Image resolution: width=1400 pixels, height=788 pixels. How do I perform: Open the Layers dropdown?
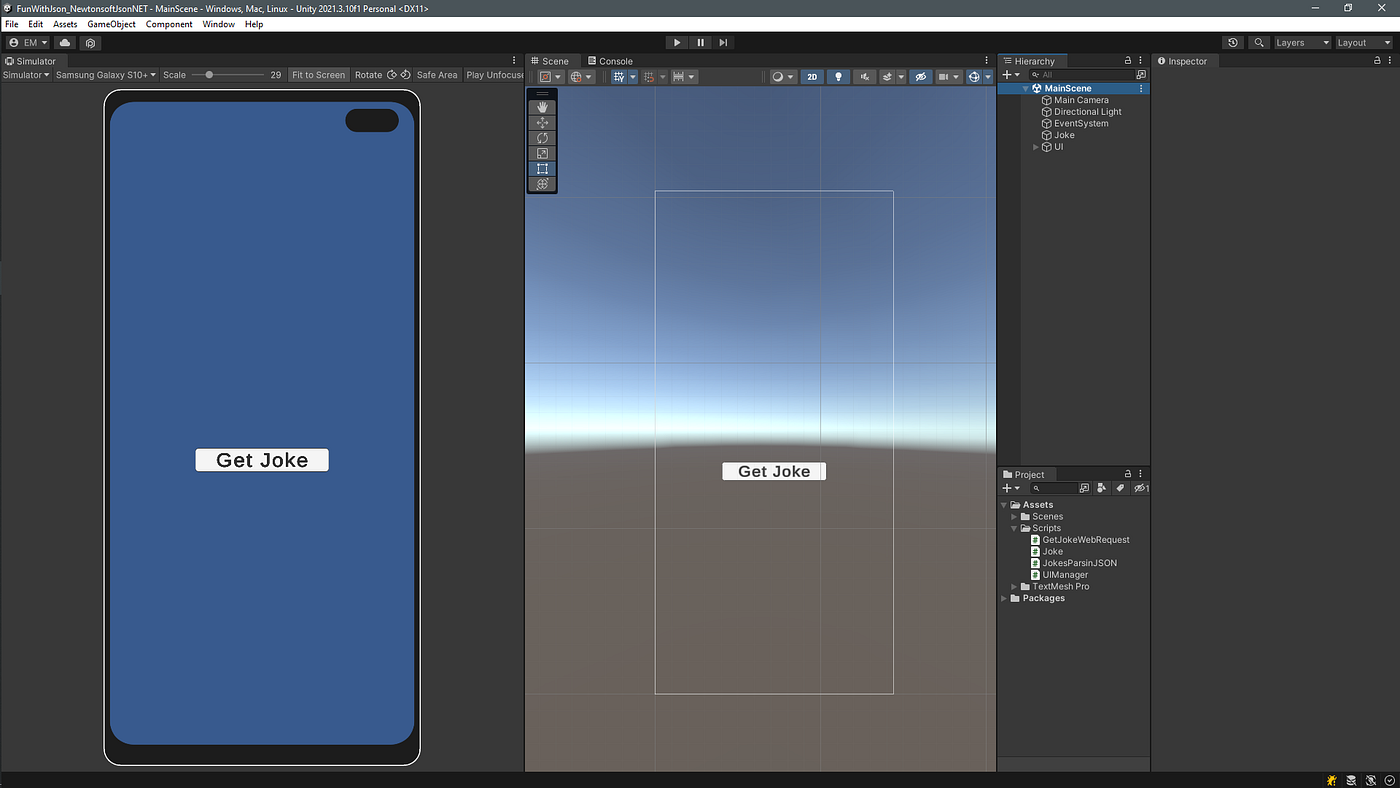[1301, 42]
